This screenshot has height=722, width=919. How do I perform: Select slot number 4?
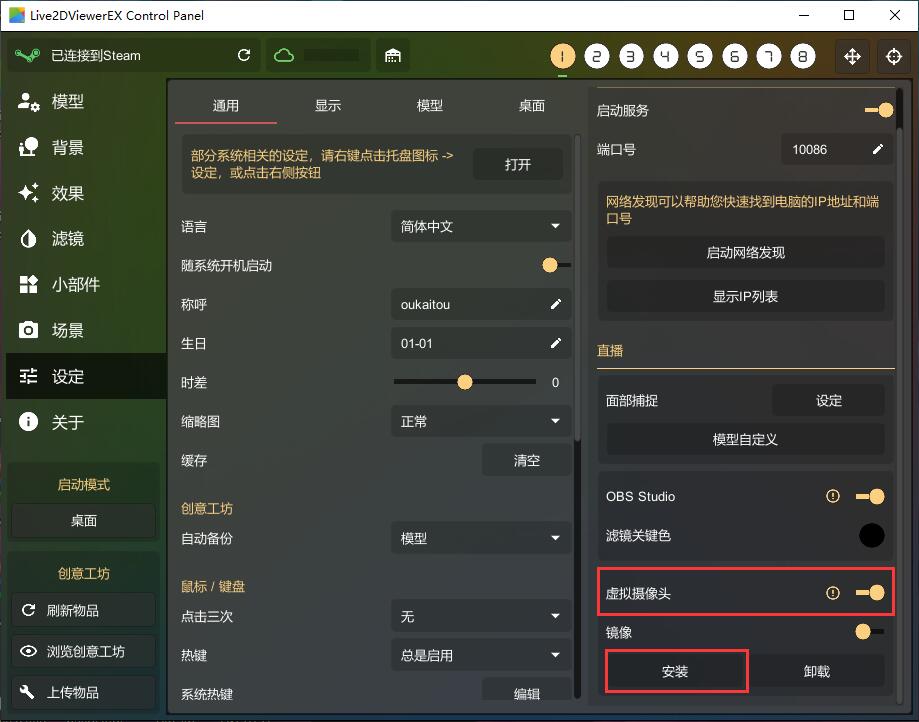(x=666, y=56)
